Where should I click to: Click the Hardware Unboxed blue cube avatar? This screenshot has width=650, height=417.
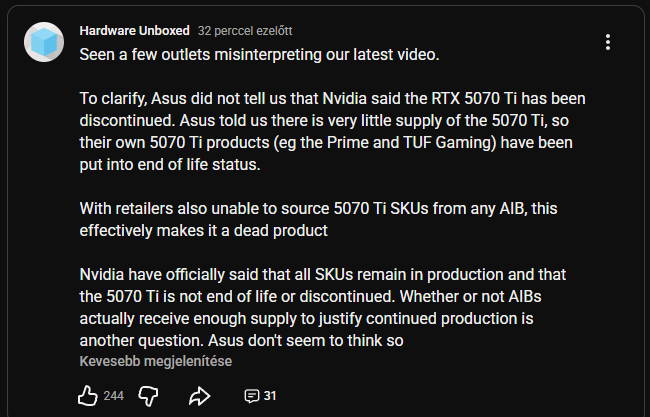(44, 43)
